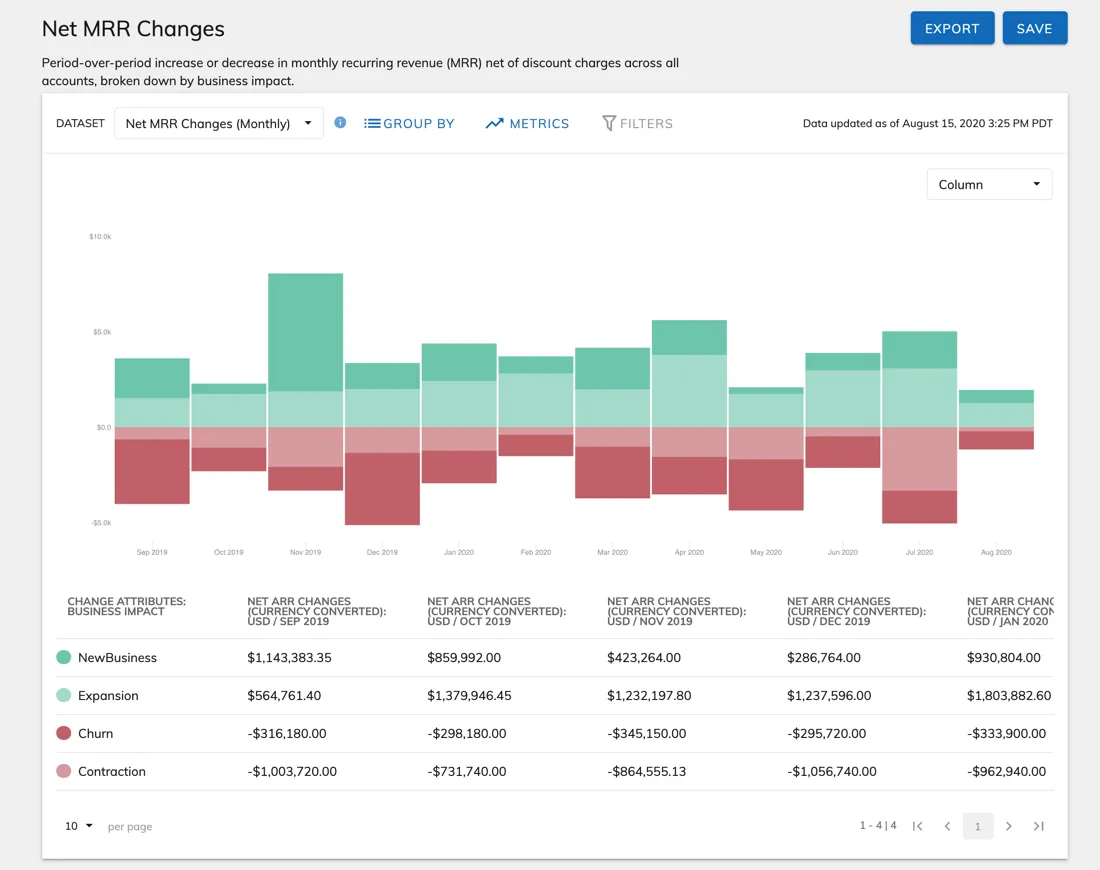Click the $423,264.00 cell
Screen dimensions: 1100x870
coord(643,657)
